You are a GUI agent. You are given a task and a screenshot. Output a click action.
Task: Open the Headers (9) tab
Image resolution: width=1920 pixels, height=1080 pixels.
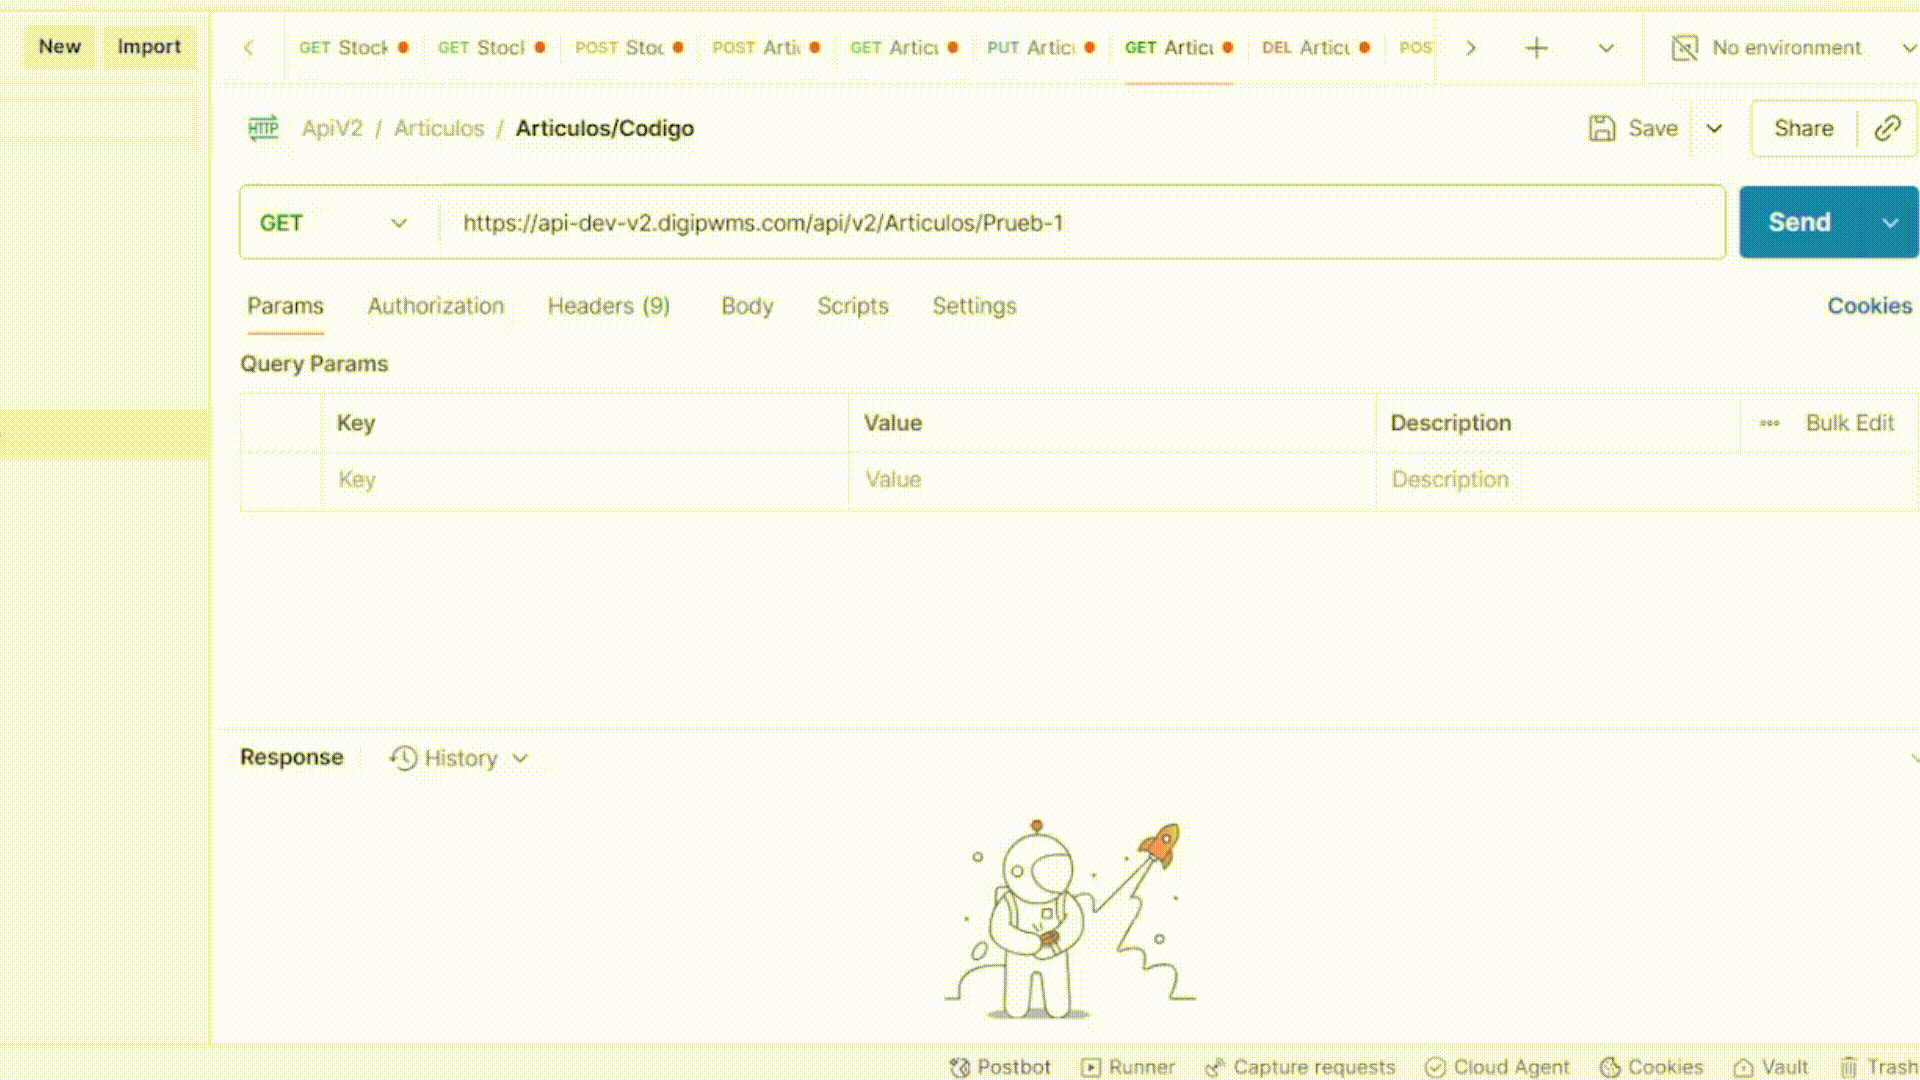click(608, 306)
